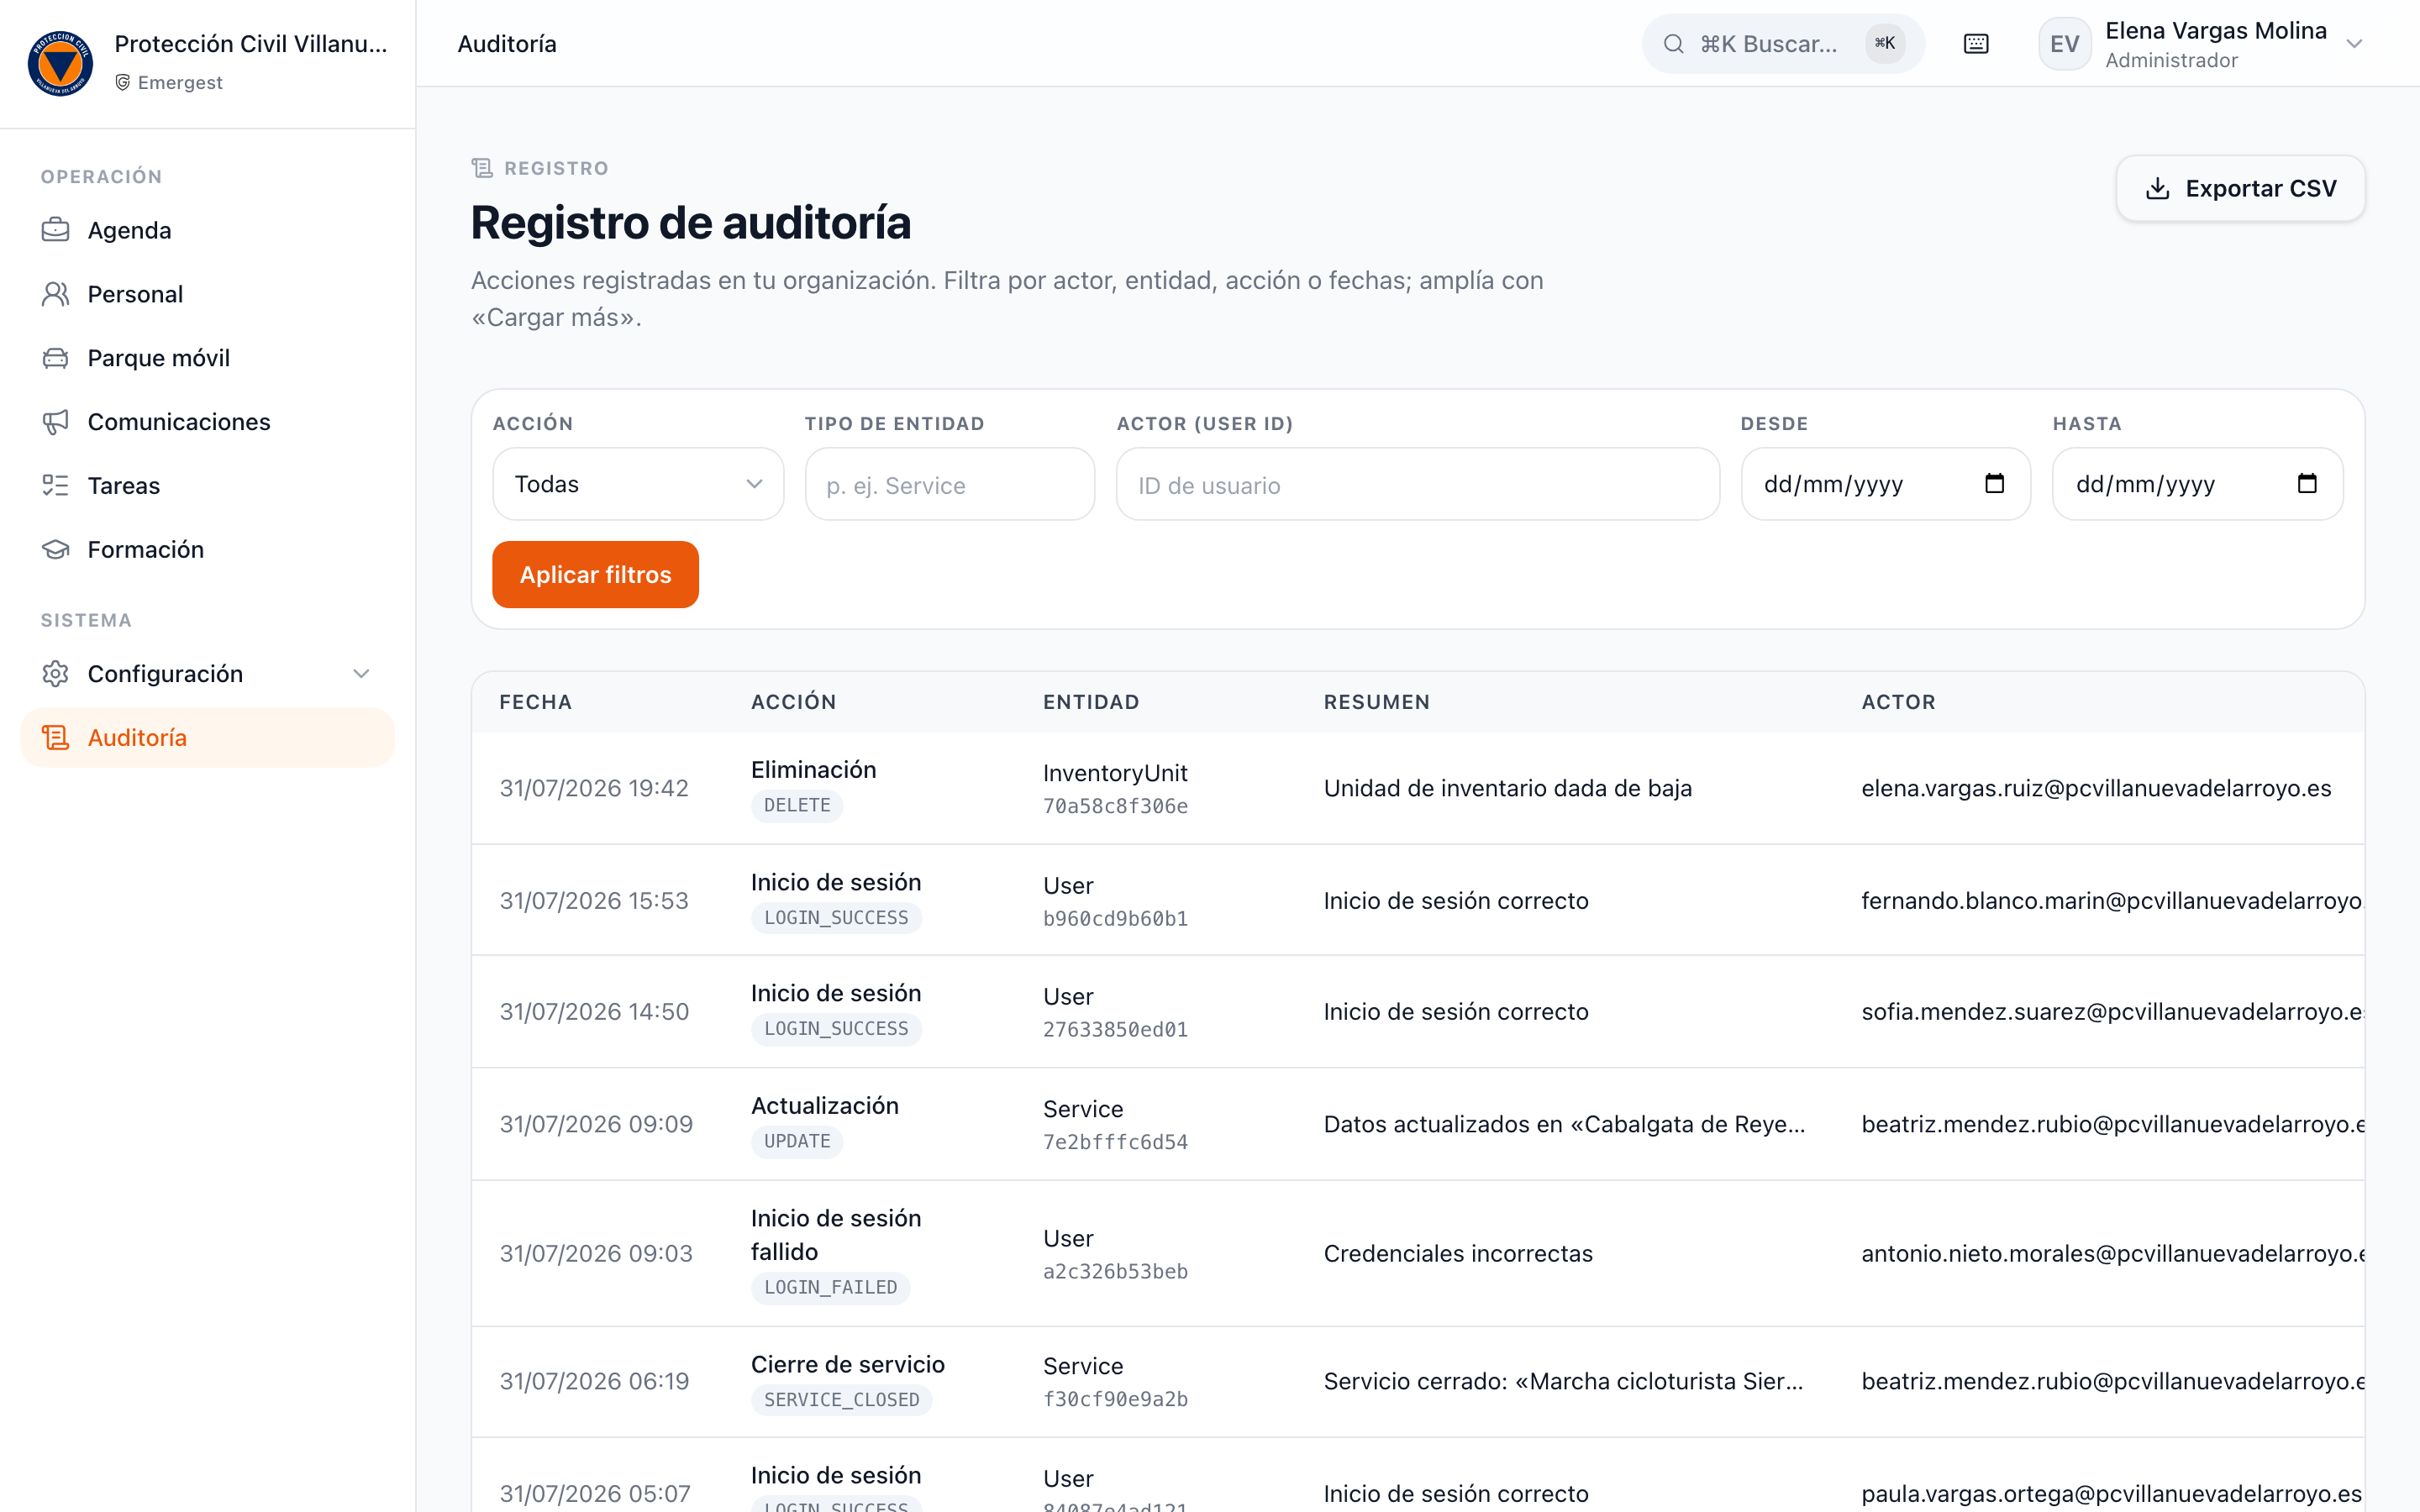2420x1512 pixels.
Task: Click the EV user avatar
Action: tap(2064, 44)
